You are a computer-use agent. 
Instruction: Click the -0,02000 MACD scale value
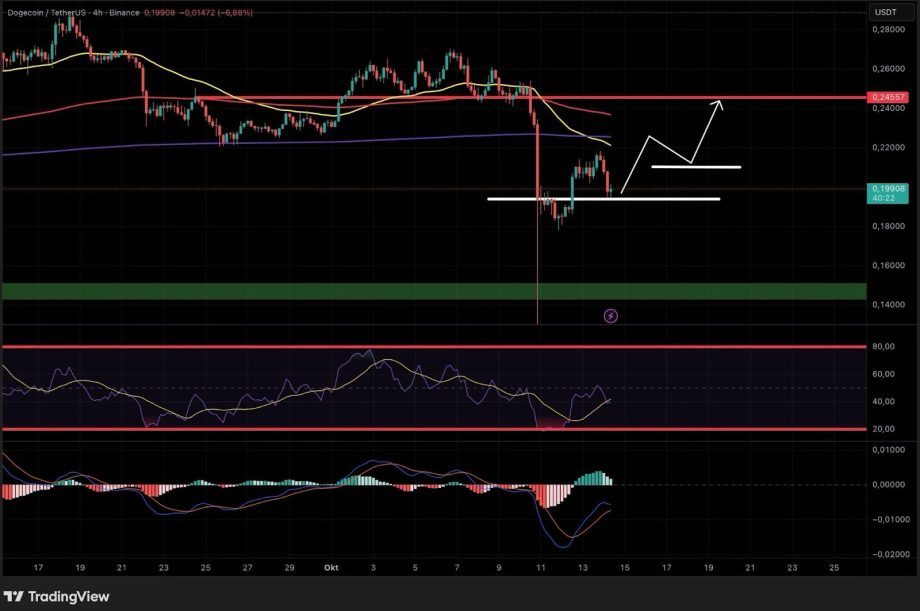(x=887, y=554)
